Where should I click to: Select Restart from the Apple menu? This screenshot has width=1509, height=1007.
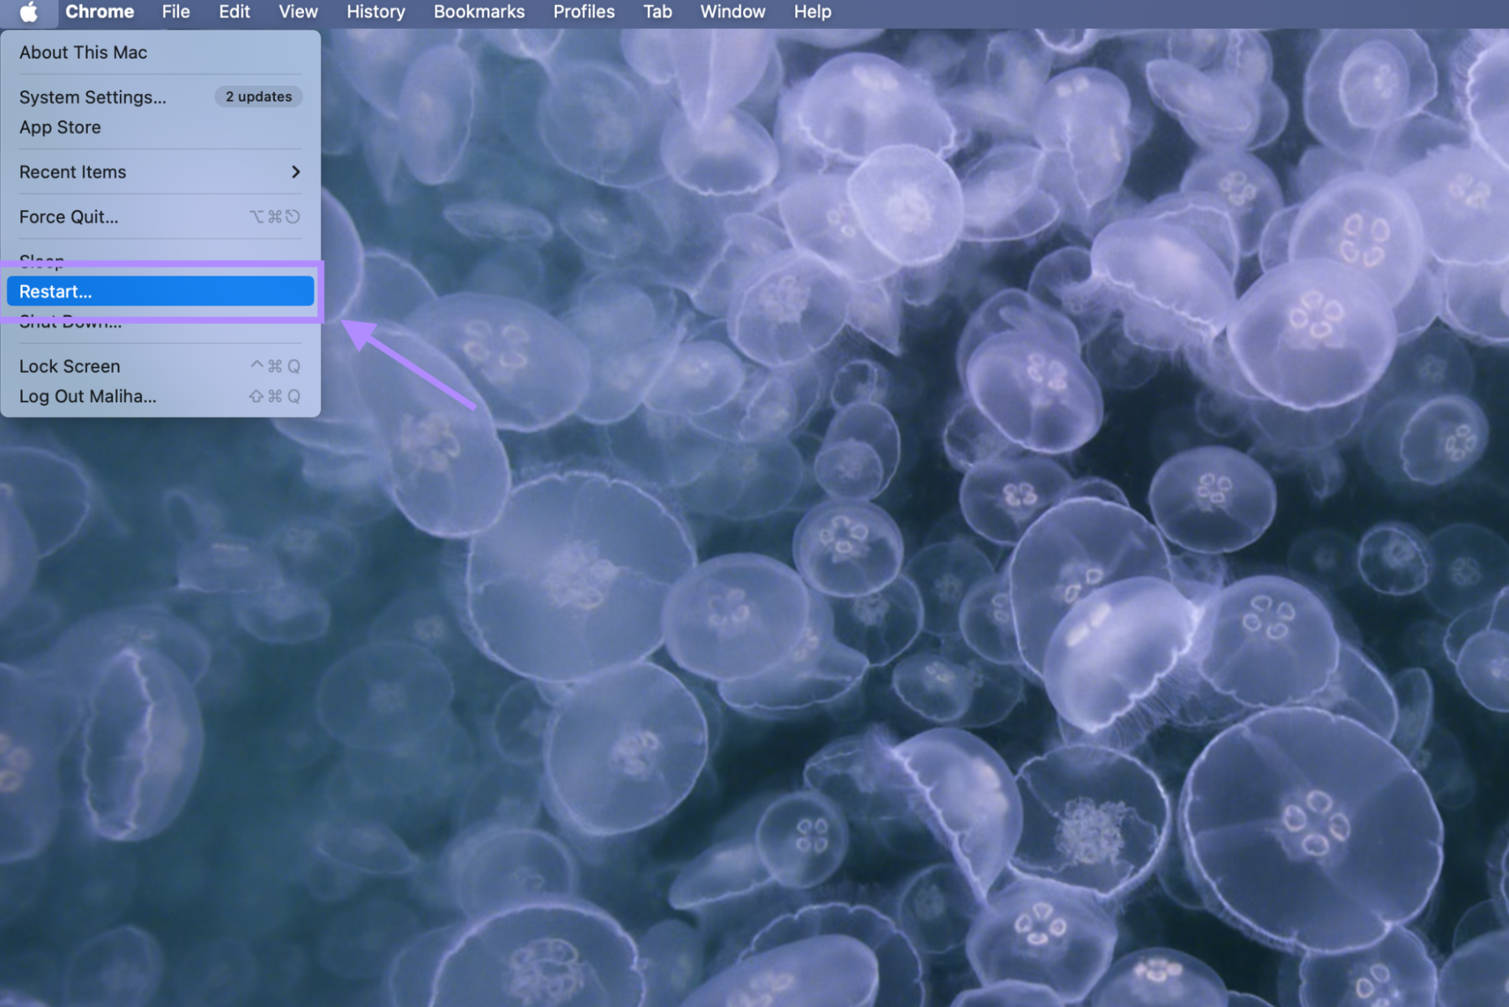[x=160, y=291]
